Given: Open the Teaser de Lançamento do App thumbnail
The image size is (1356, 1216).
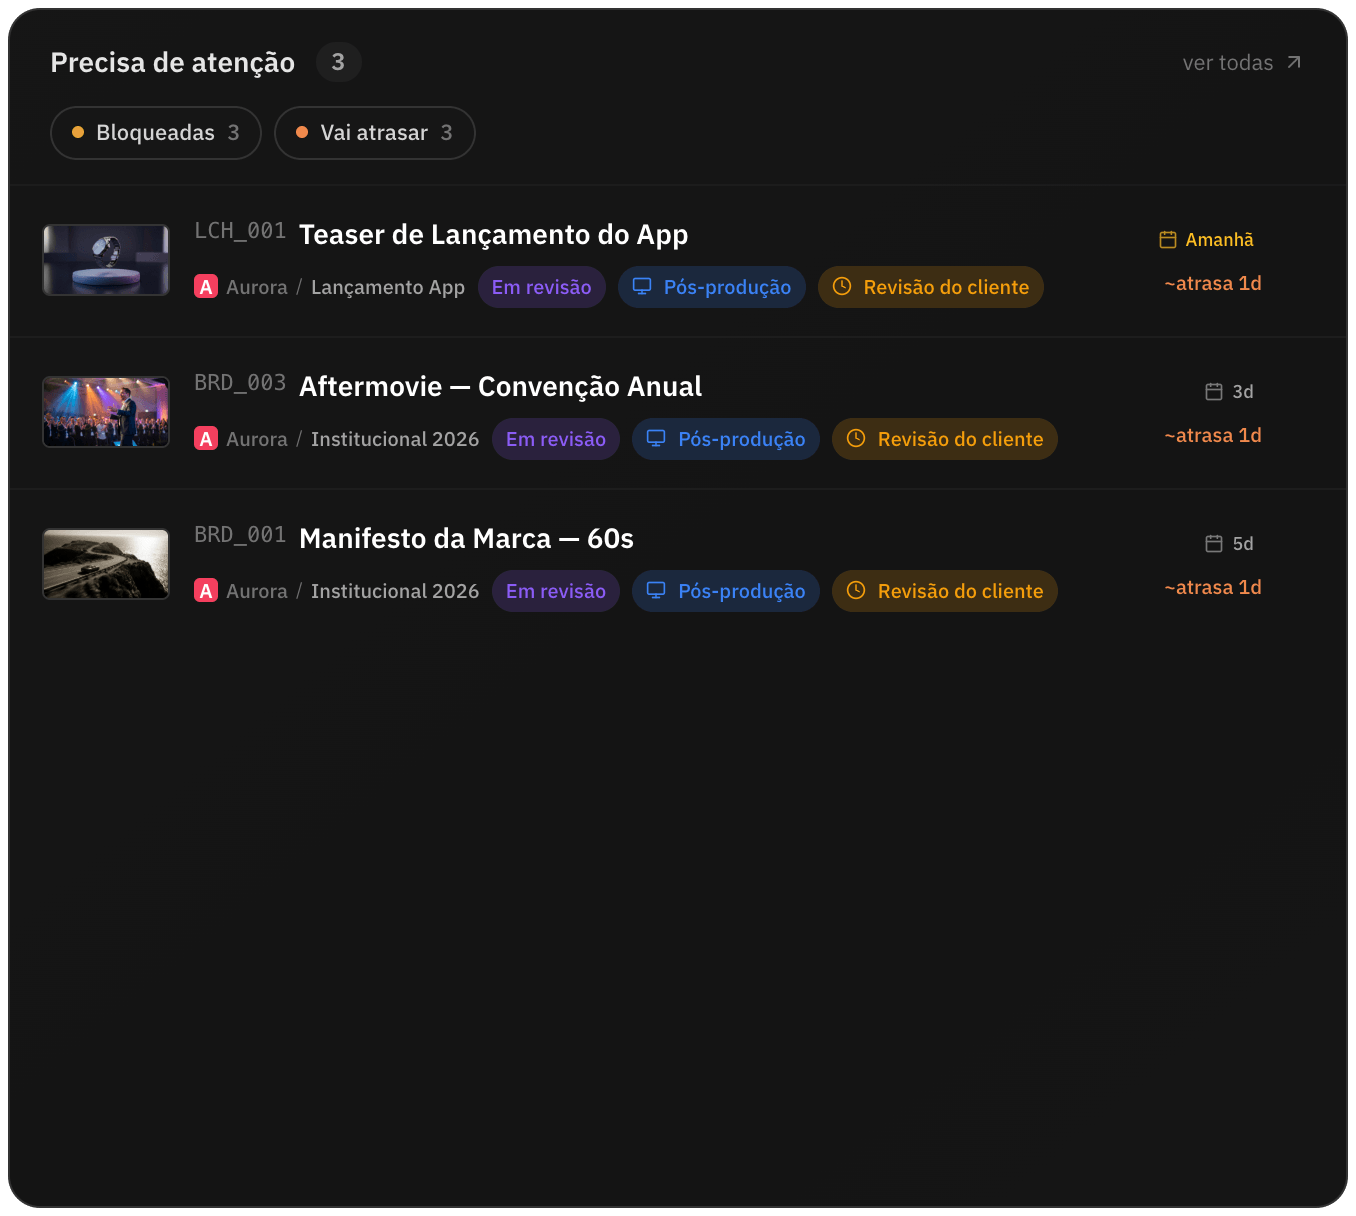Looking at the screenshot, I should [x=106, y=260].
